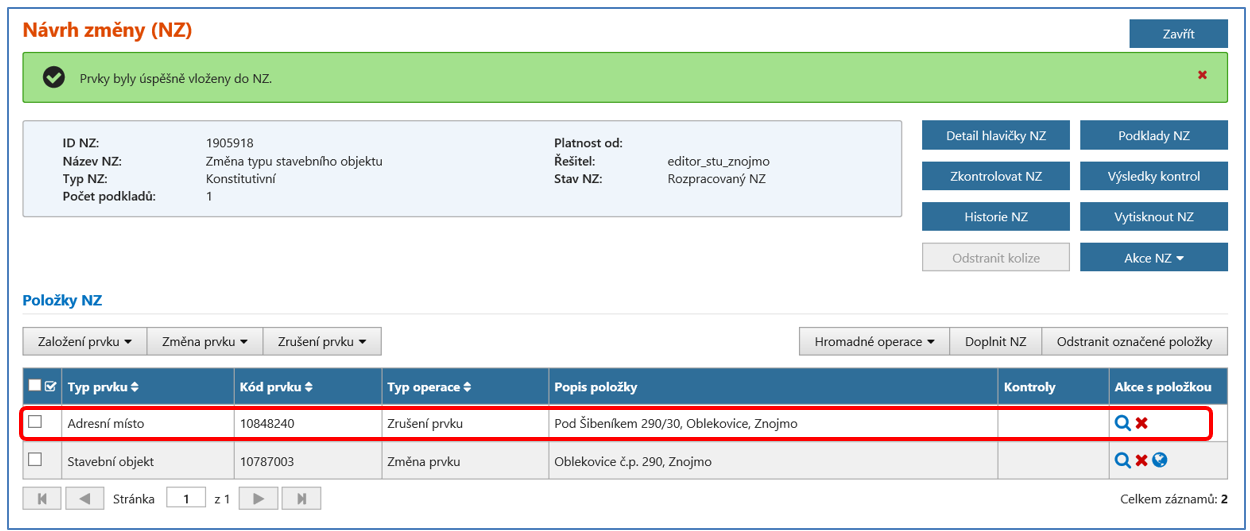Open the Změna prvku dropdown

[x=205, y=341]
